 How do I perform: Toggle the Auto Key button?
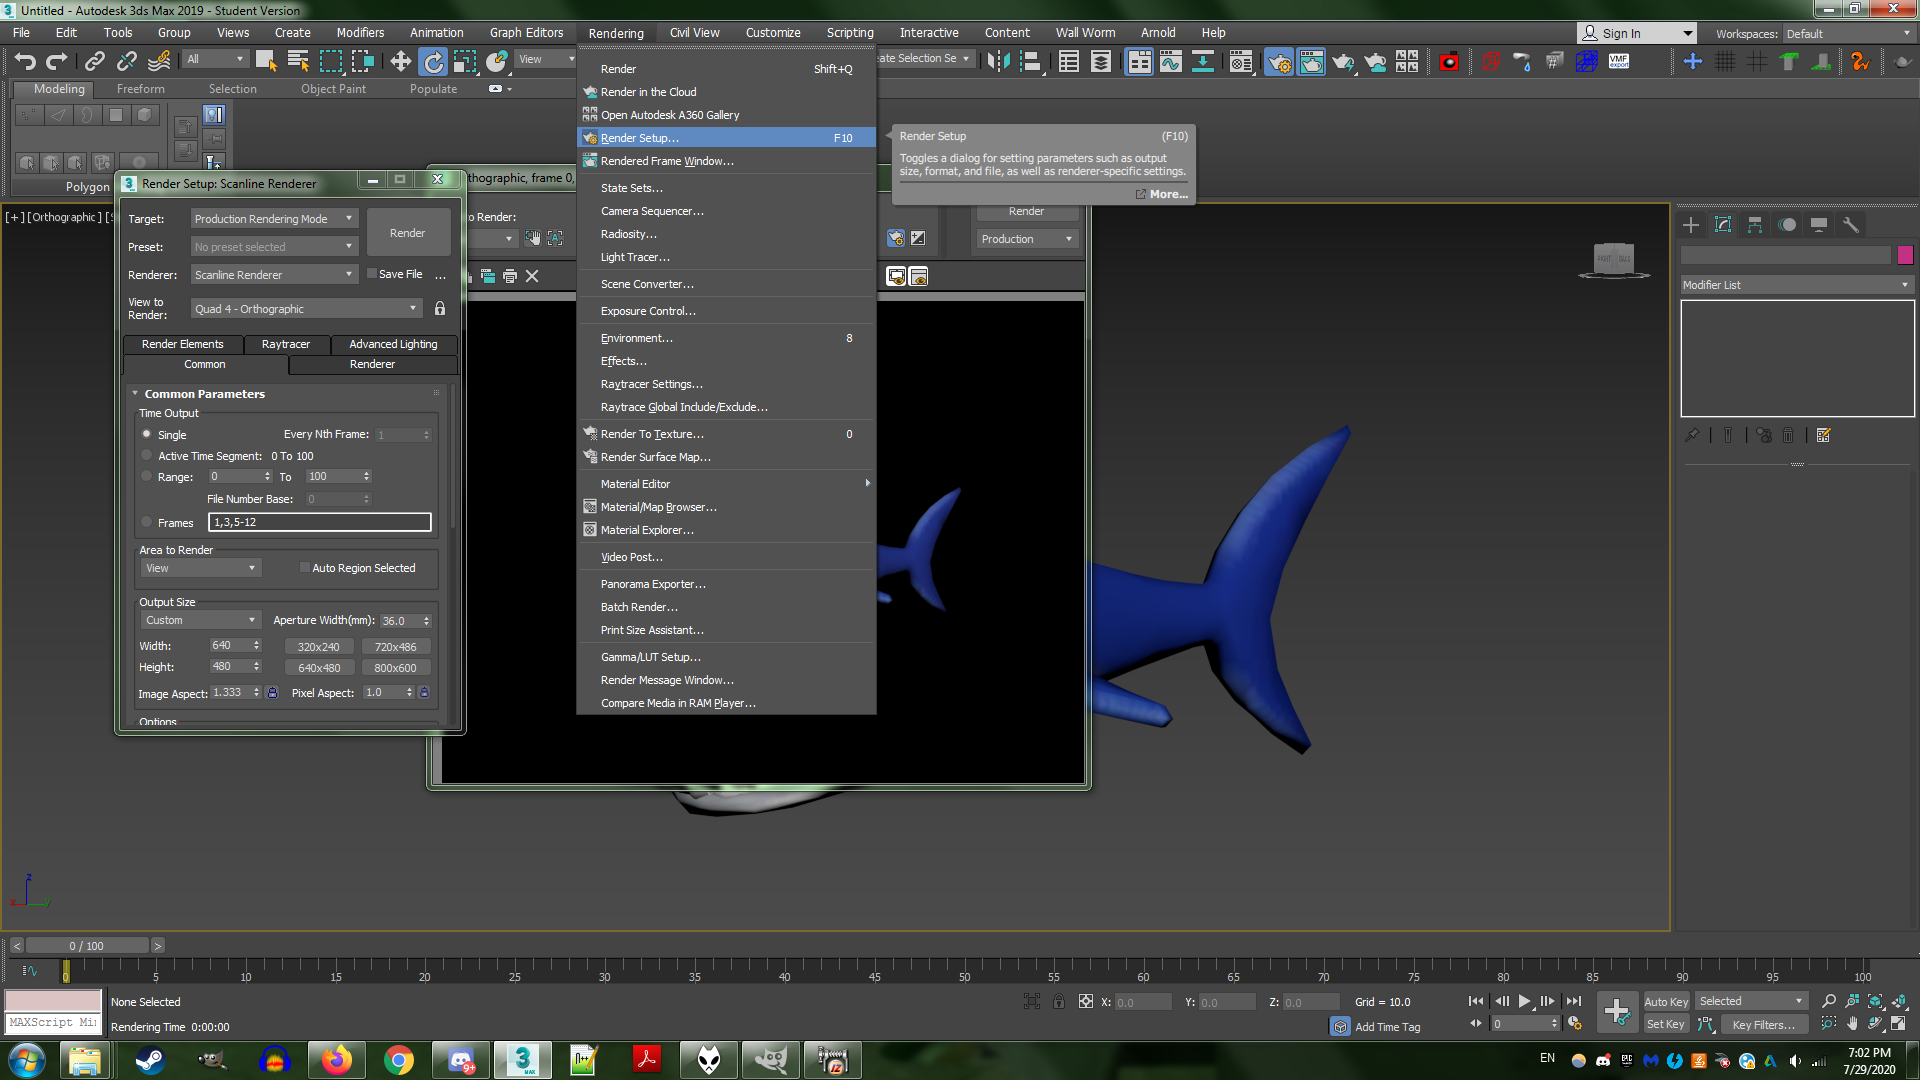[1666, 1001]
